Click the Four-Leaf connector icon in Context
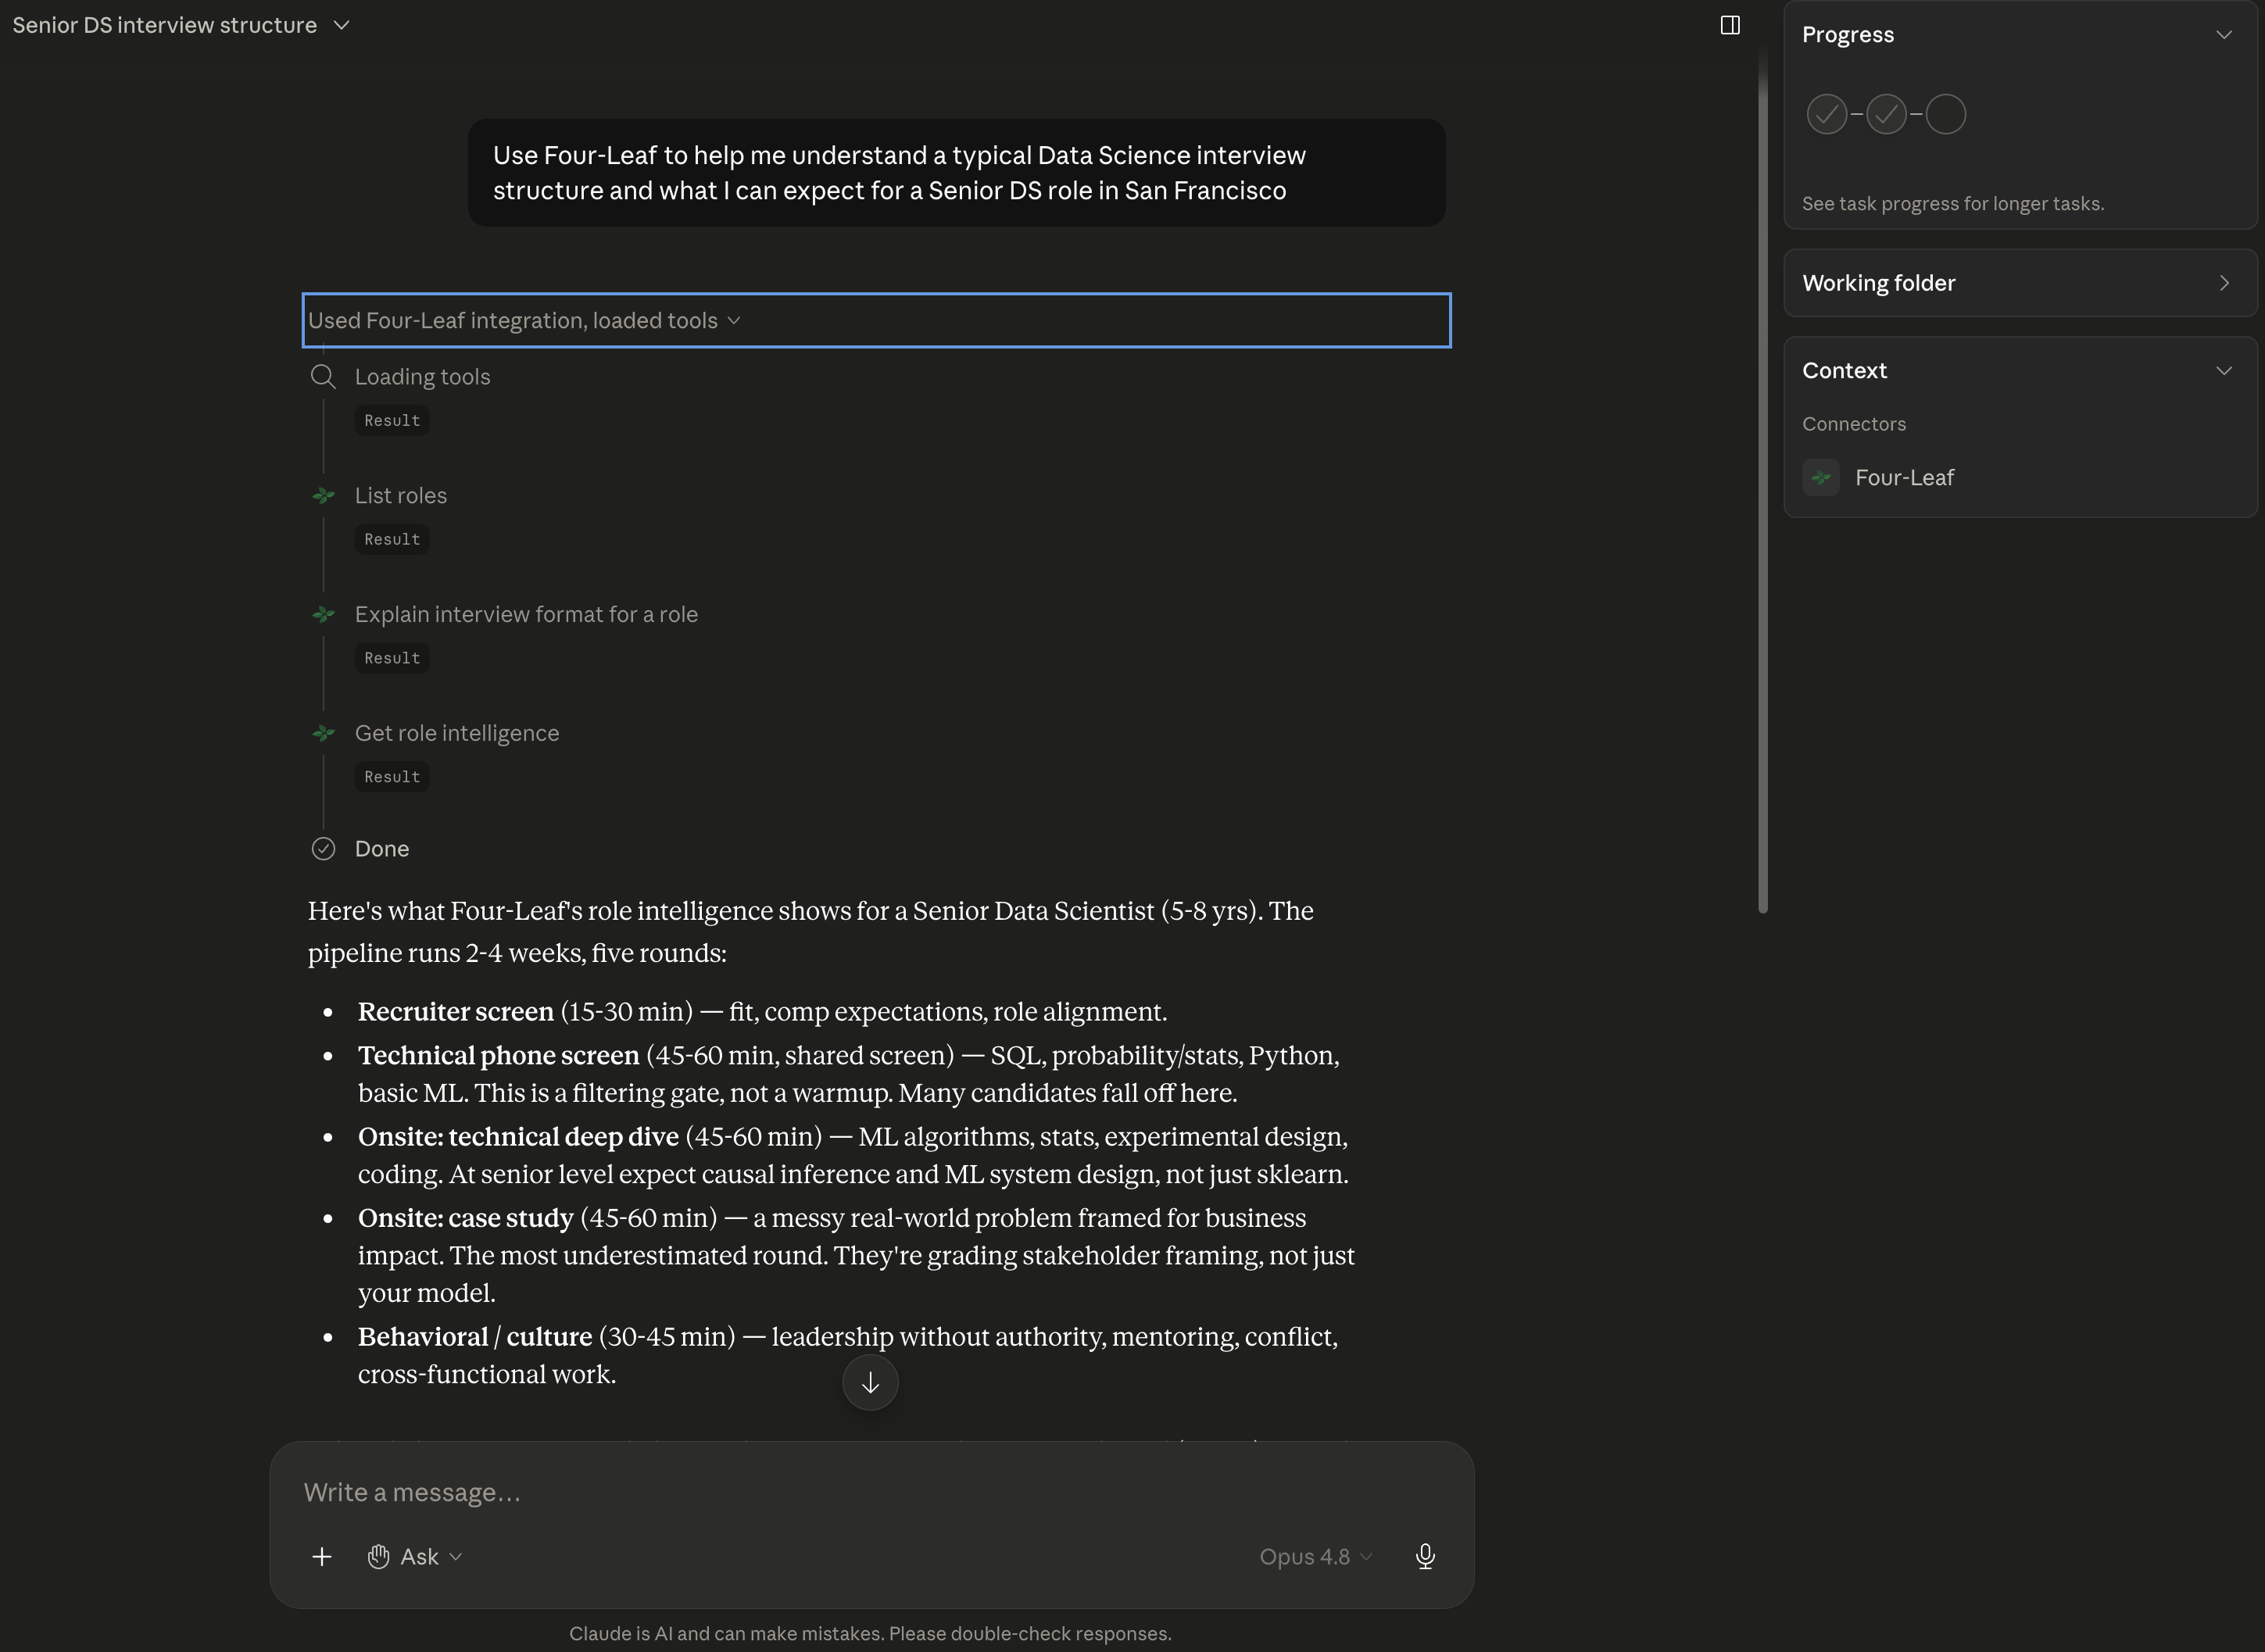Viewport: 2265px width, 1652px height. point(1821,478)
